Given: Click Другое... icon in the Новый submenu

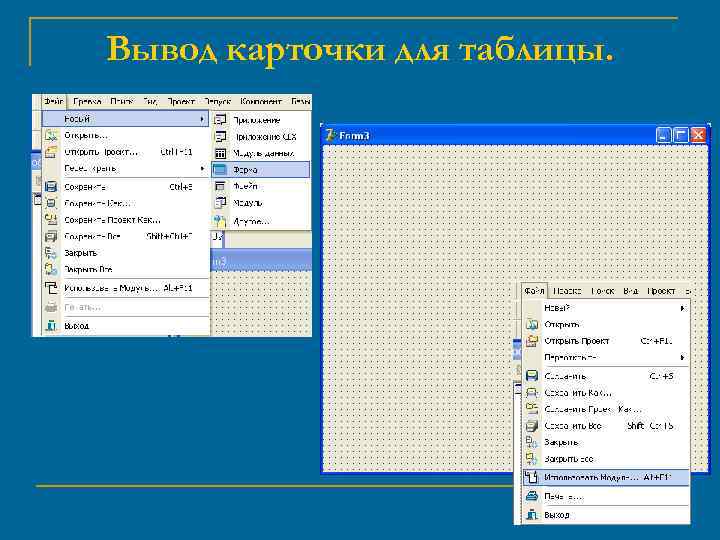Looking at the screenshot, I should coord(221,221).
